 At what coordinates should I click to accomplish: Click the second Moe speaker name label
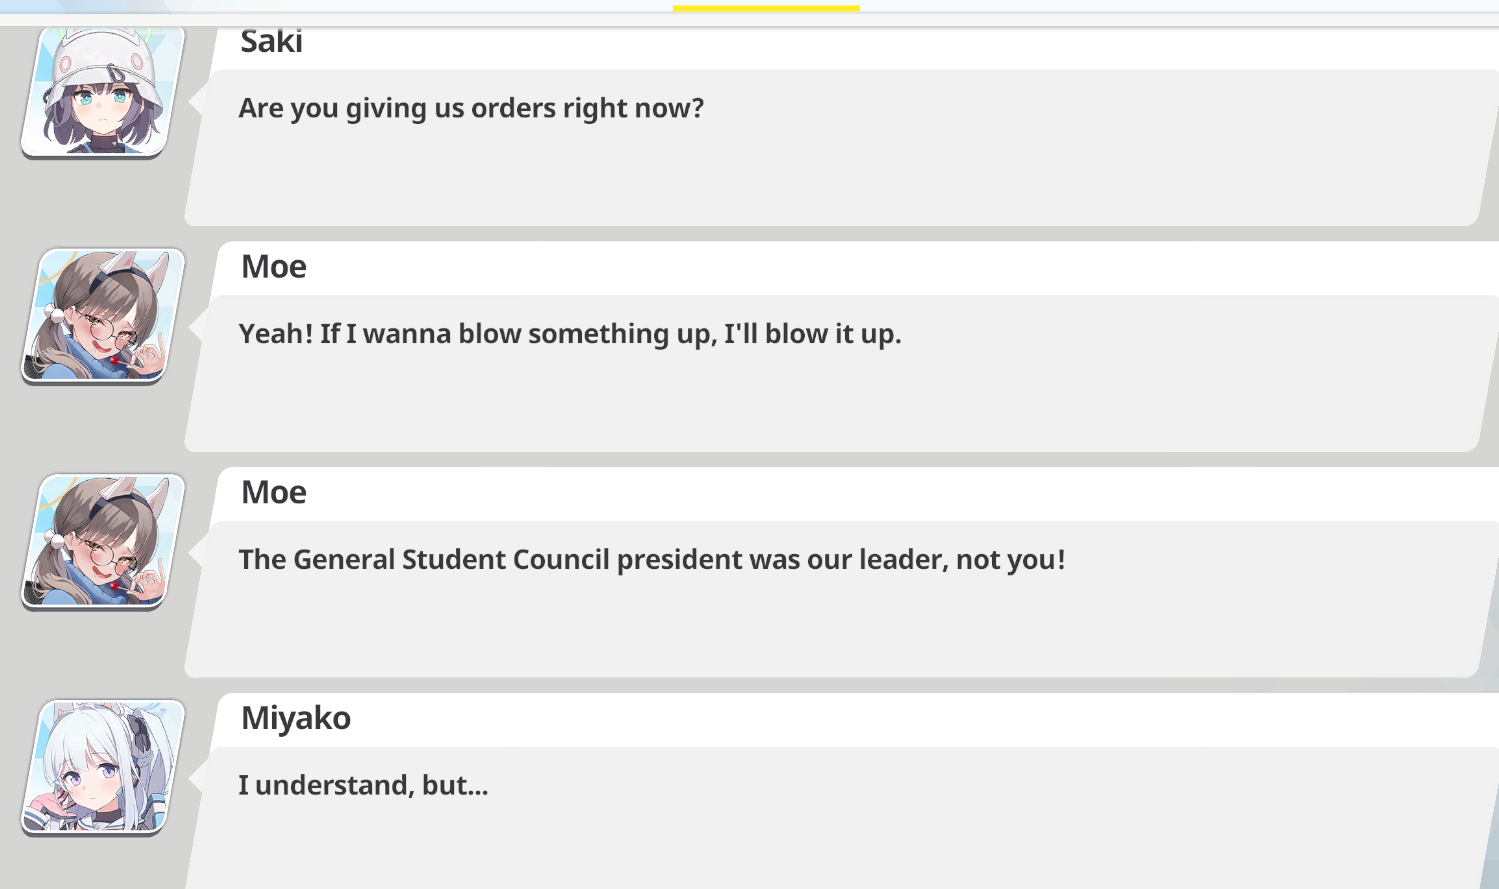(274, 493)
